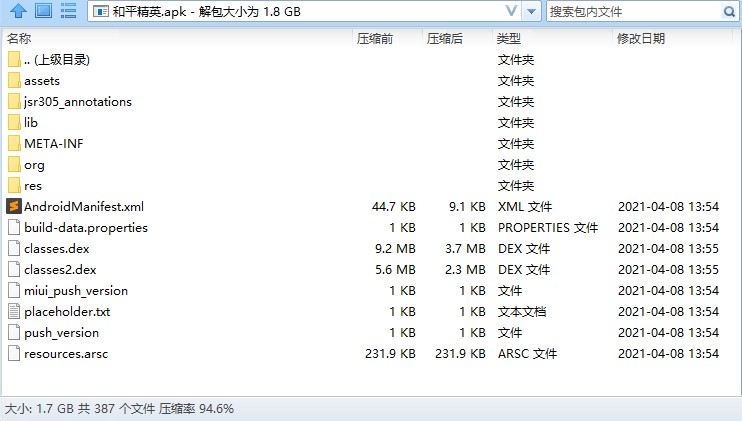Select the AndroidManifest.xml file name

(x=84, y=207)
